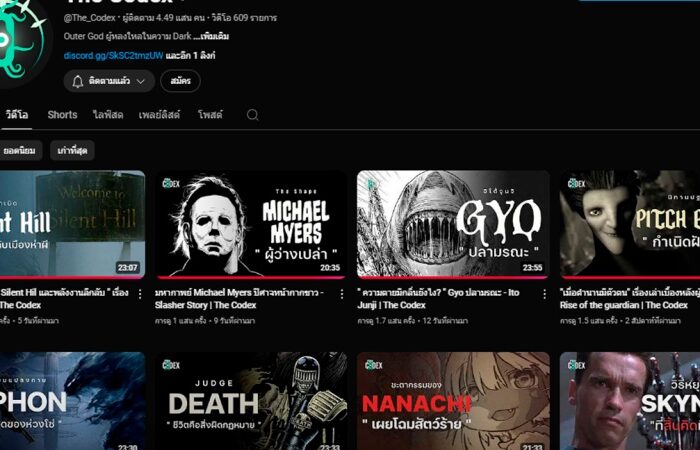This screenshot has width=700, height=450.
Task: Click the Codex logo on Nanachi thumbnail
Action: click(373, 365)
